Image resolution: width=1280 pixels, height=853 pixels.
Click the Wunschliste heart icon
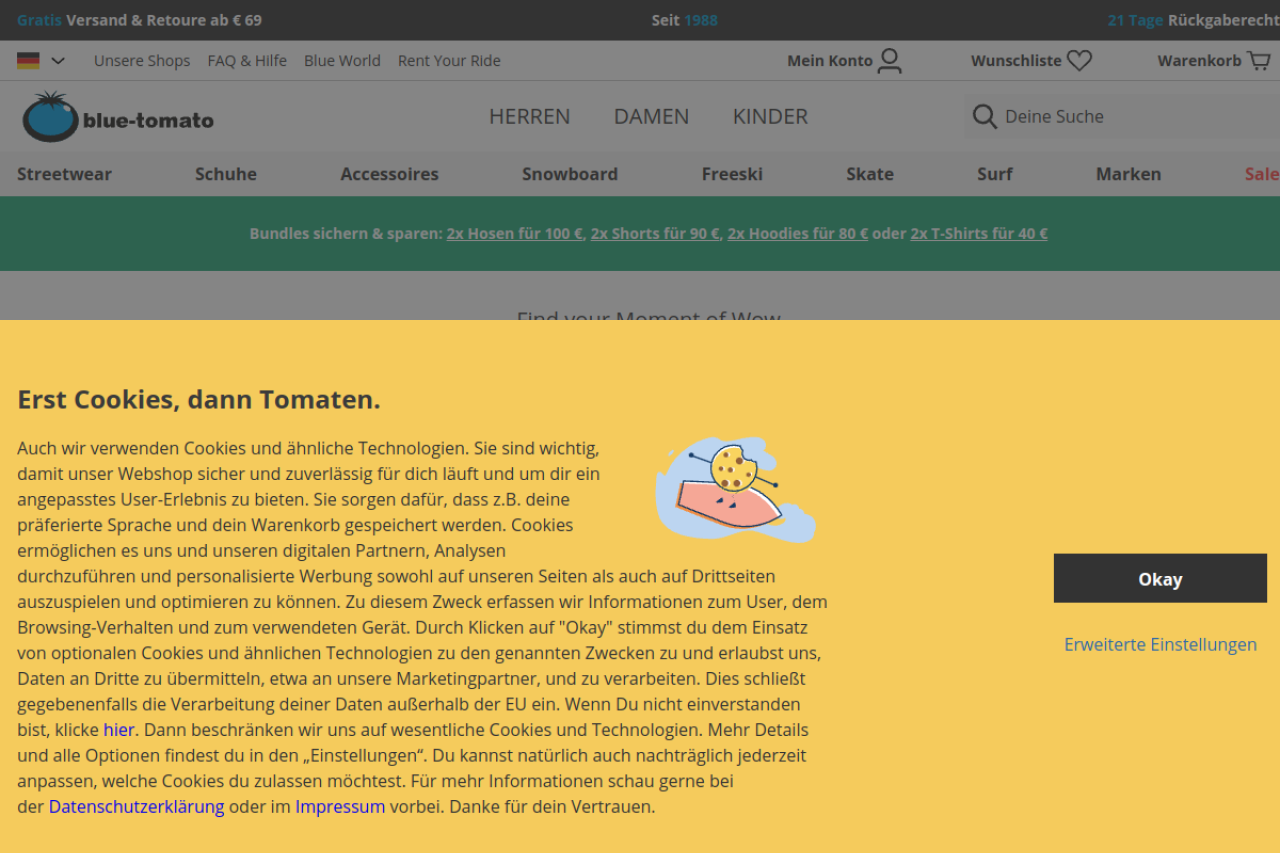(1079, 61)
